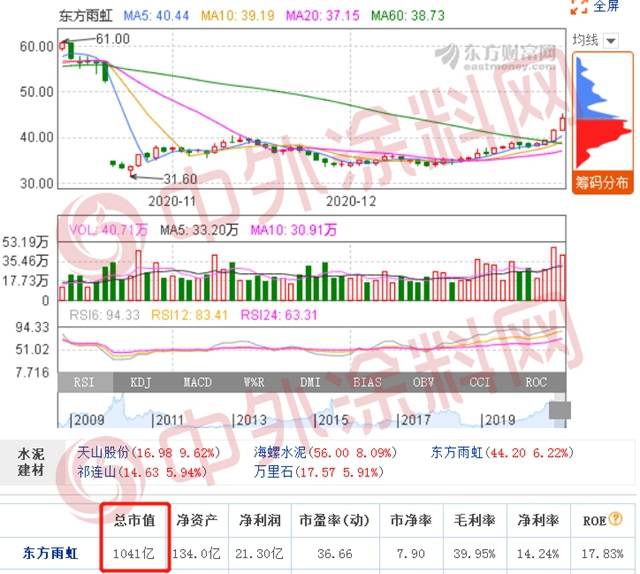Switch to the BIAS indicator tab
The image size is (640, 574).
[x=367, y=383]
